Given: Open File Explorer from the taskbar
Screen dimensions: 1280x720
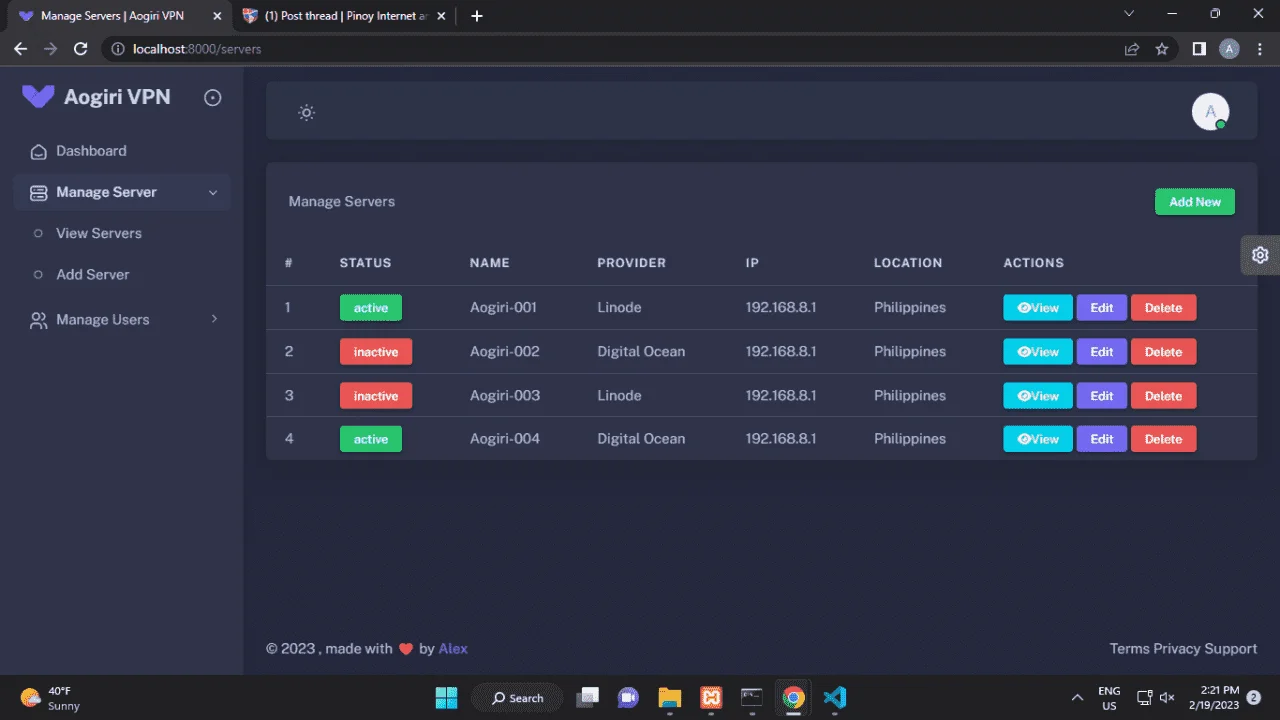Looking at the screenshot, I should pyautogui.click(x=669, y=697).
